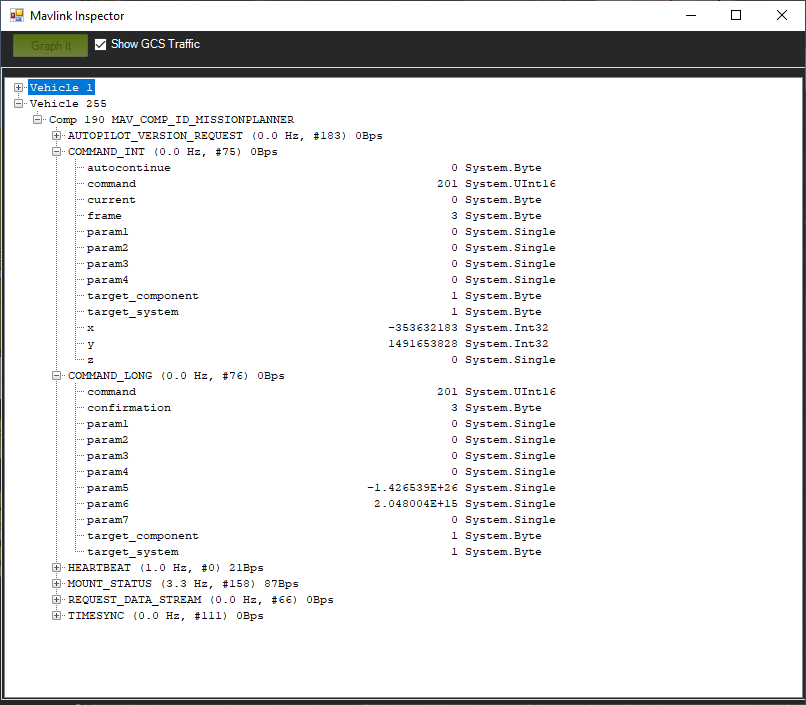Select the COMMAND_INT (0.0 Hz, #75) row
806x705 pixels.
(173, 152)
